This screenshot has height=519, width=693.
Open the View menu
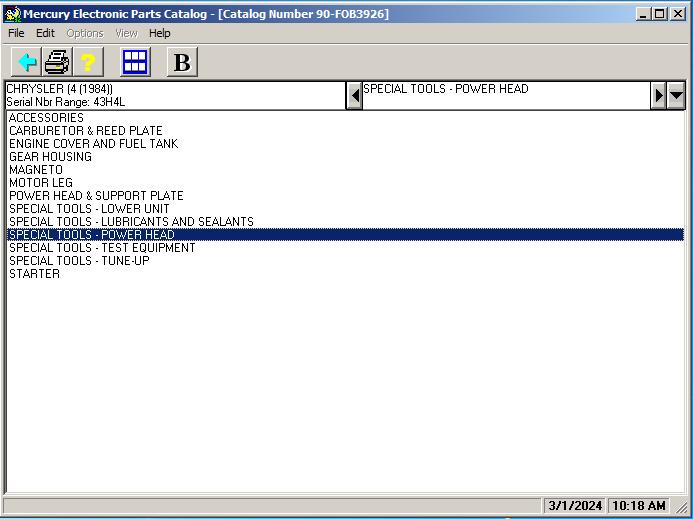tap(126, 33)
